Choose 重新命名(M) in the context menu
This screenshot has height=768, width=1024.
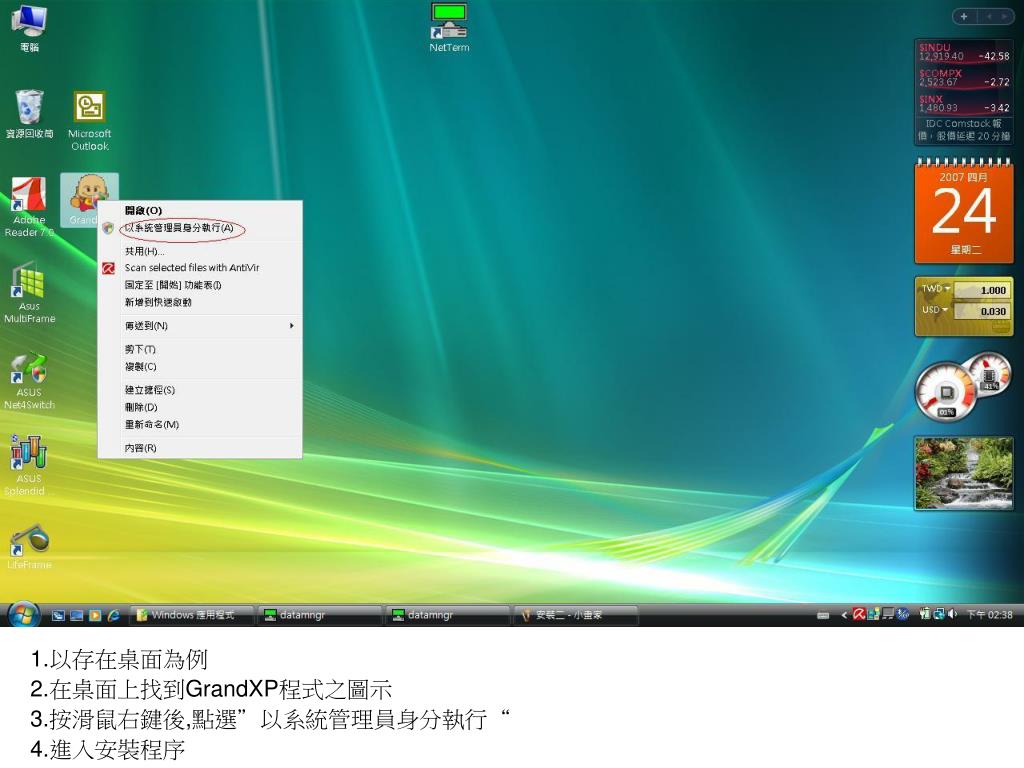[x=200, y=424]
